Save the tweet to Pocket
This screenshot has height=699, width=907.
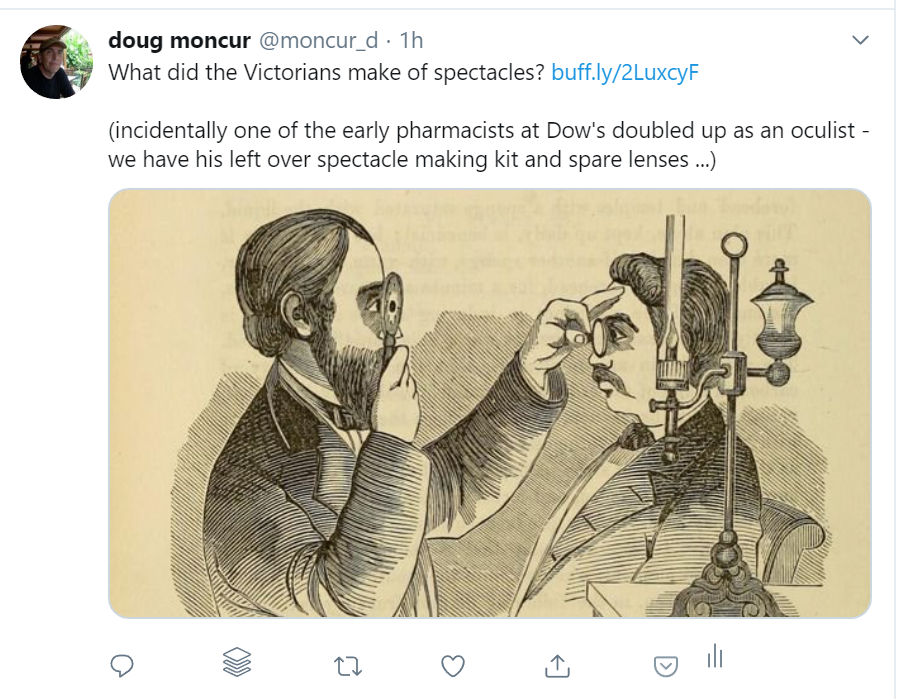(x=666, y=665)
